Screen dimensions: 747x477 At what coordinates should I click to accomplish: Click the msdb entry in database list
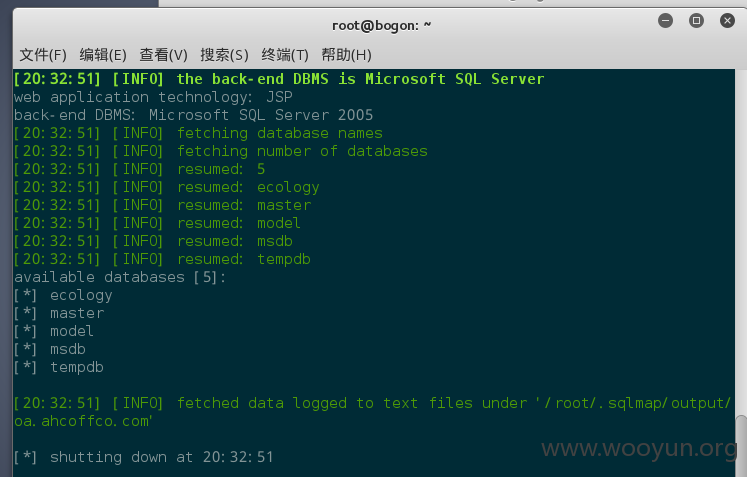pos(68,349)
